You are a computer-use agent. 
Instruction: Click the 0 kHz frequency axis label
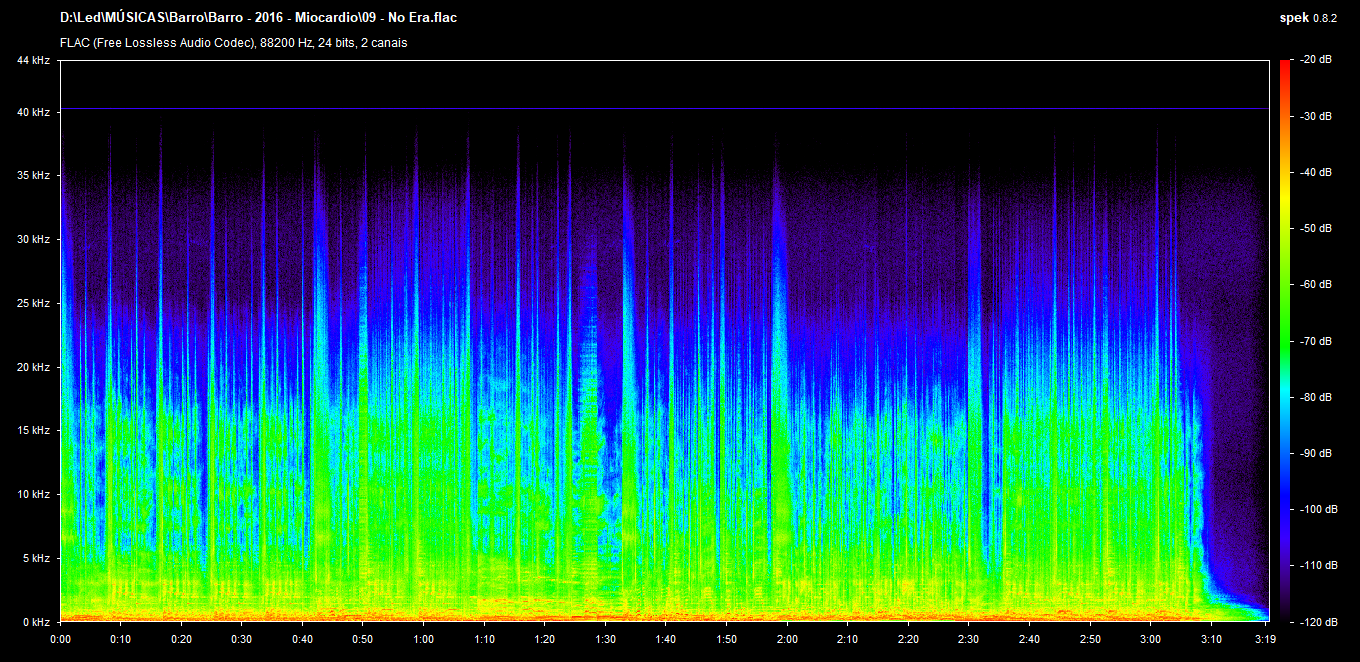pyautogui.click(x=36, y=622)
